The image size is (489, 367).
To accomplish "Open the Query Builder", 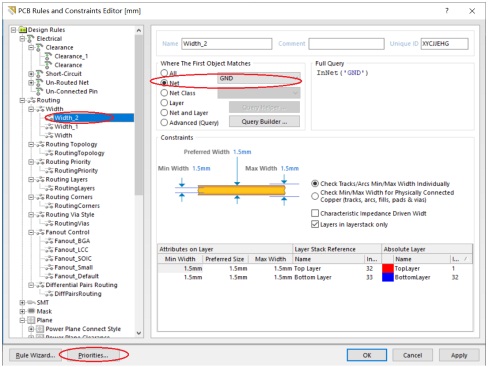I will click(264, 122).
